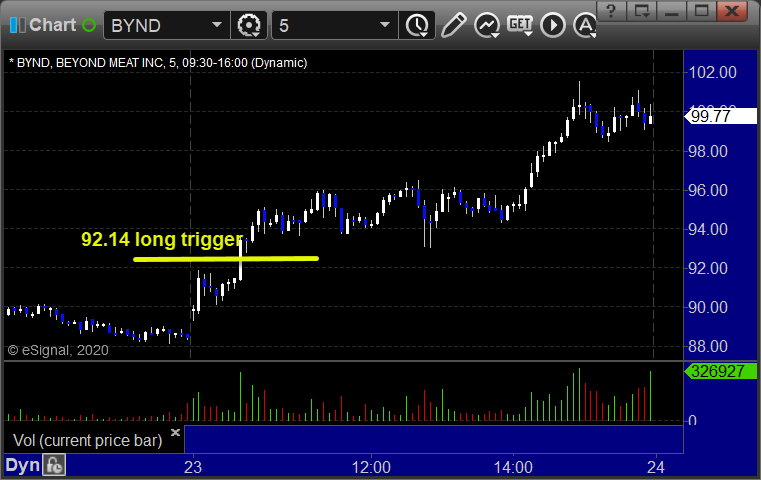Toggle the green link circle indicator
Screen dimensions: 761x480
pos(89,25)
